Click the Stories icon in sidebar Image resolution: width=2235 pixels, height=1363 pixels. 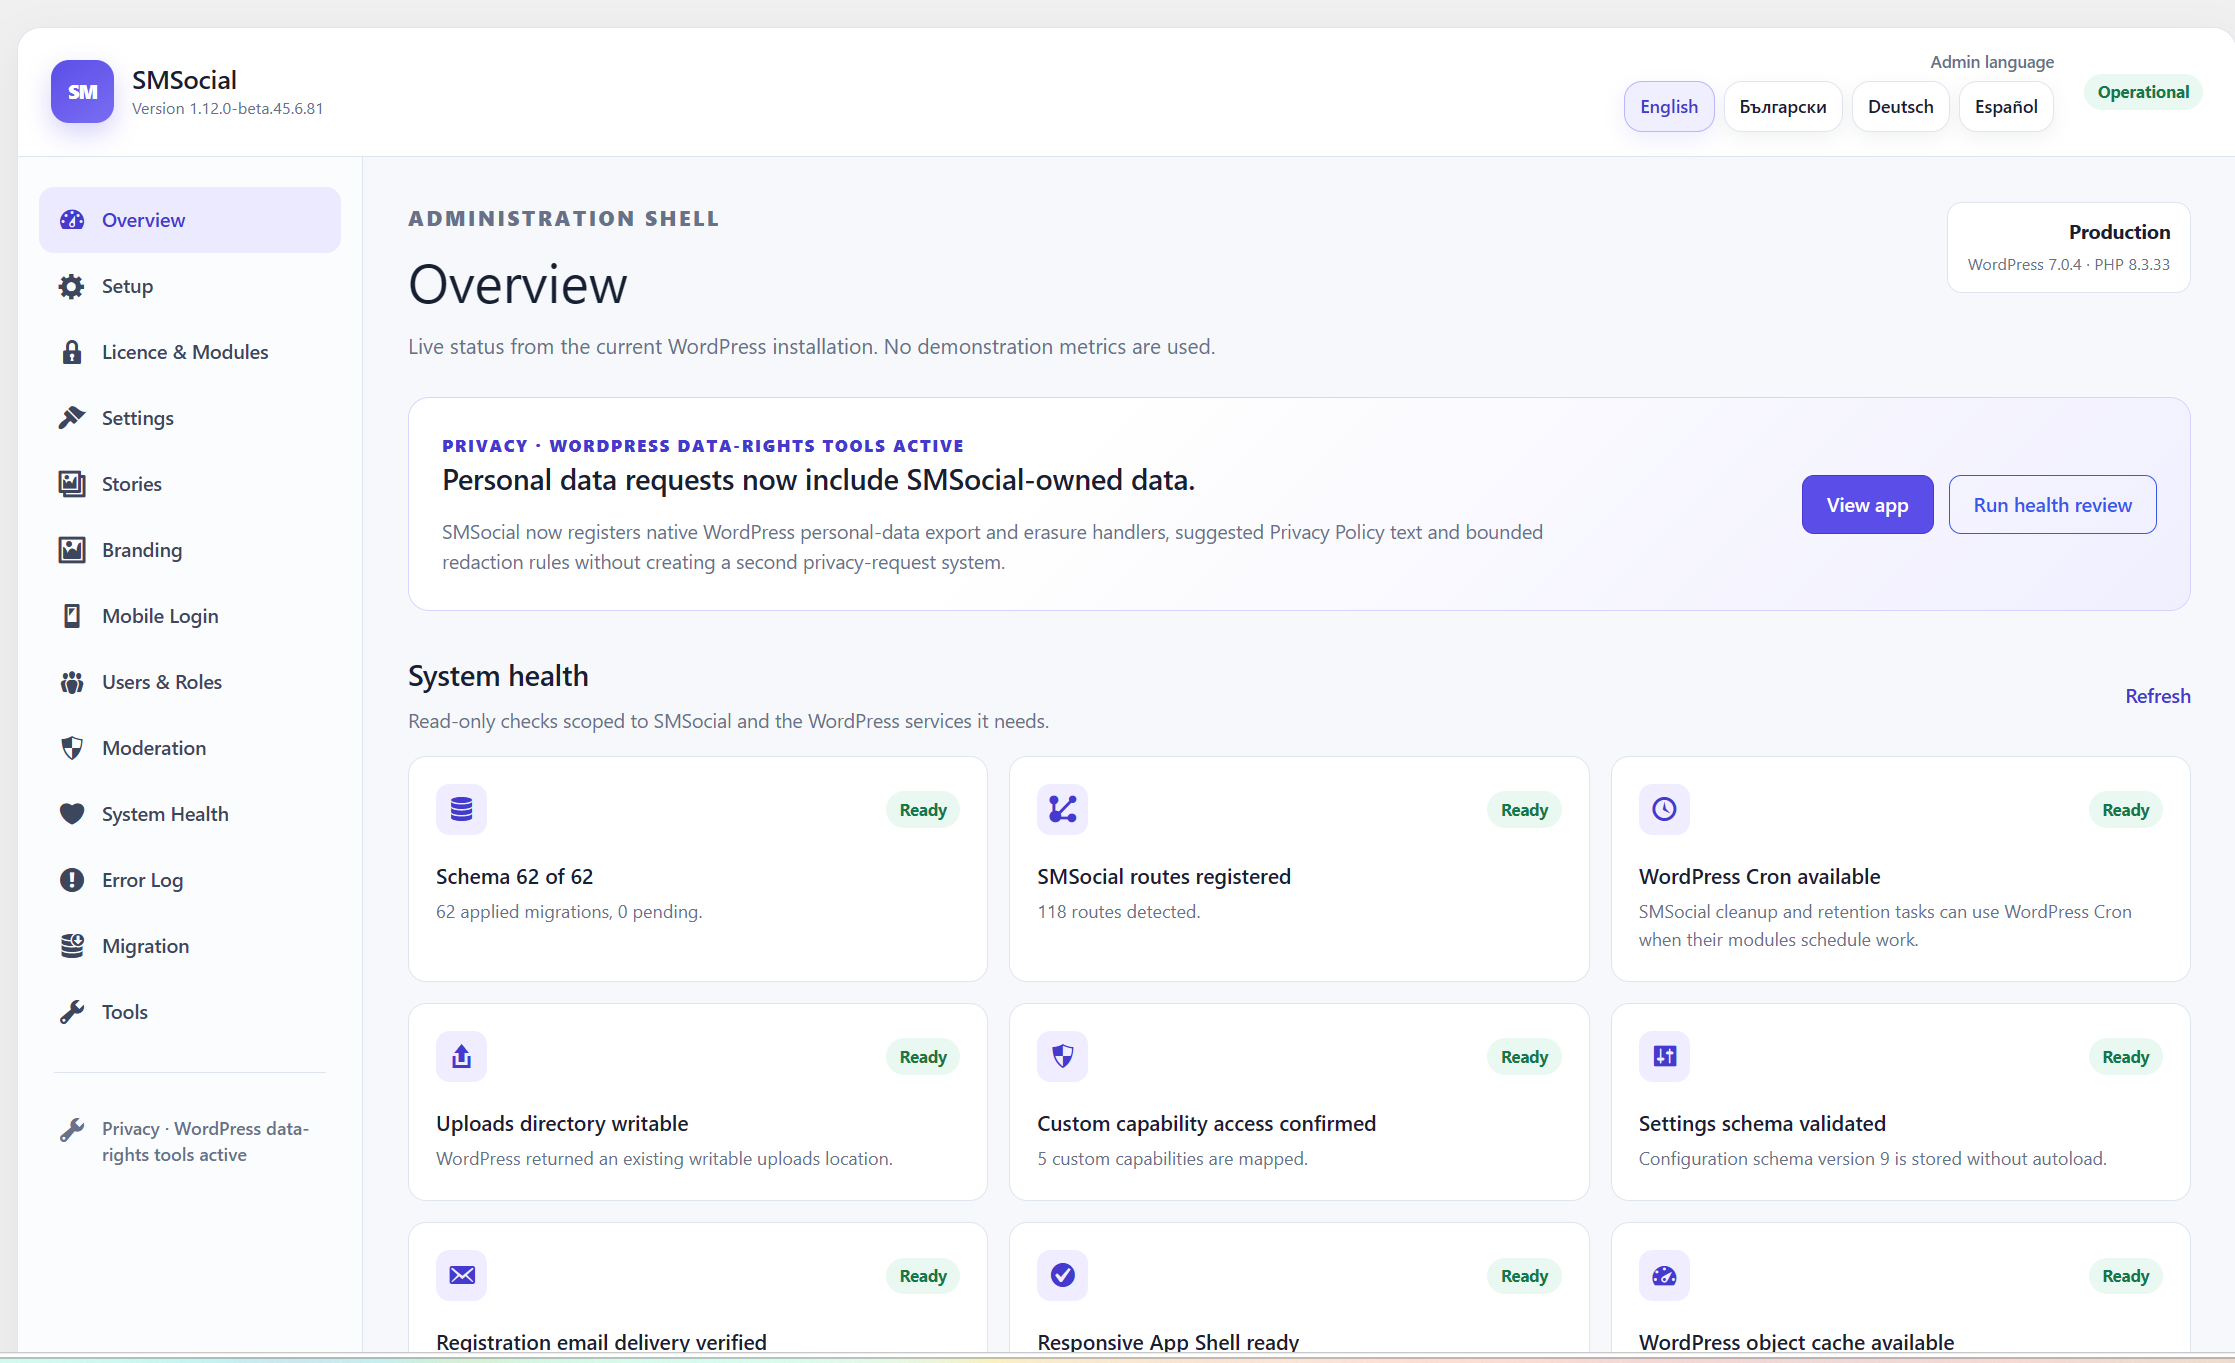pyautogui.click(x=72, y=484)
